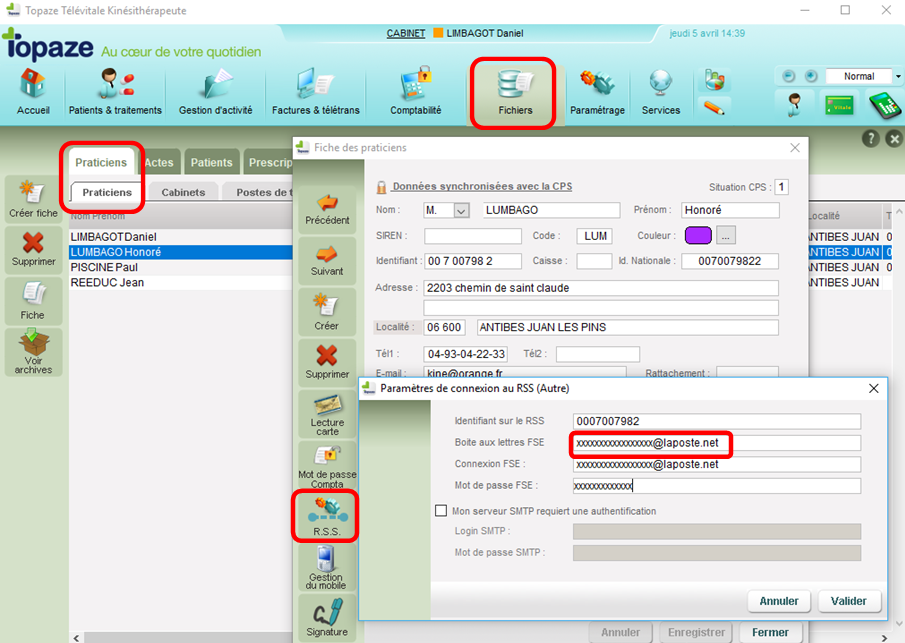This screenshot has width=905, height=643.
Task: Click the ellipsis button next to Couleur
Action: pos(726,235)
